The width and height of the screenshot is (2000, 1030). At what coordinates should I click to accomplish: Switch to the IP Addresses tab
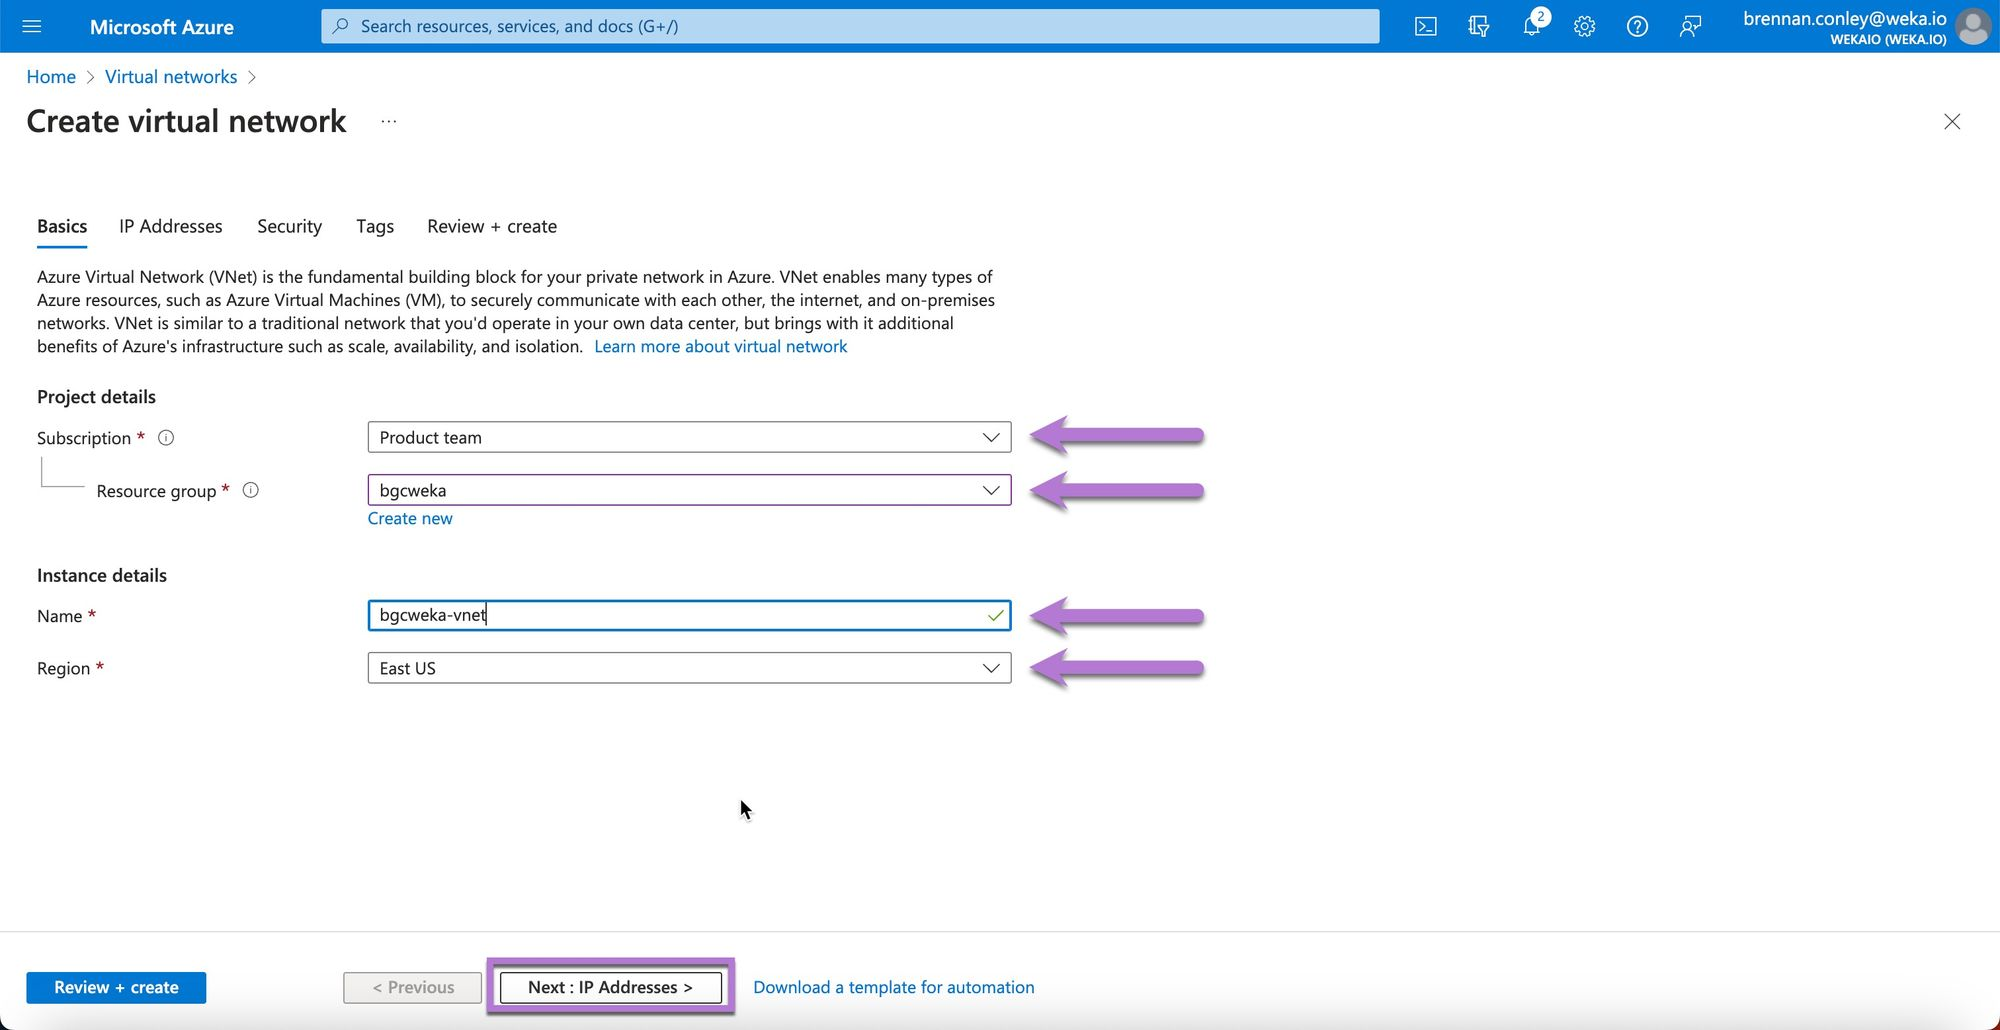point(171,226)
